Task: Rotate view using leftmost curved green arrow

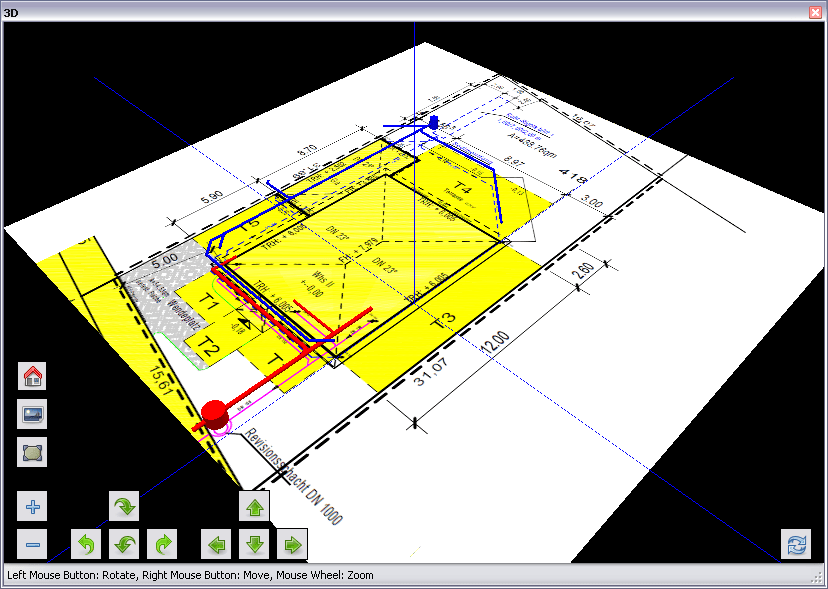Action: (86, 545)
